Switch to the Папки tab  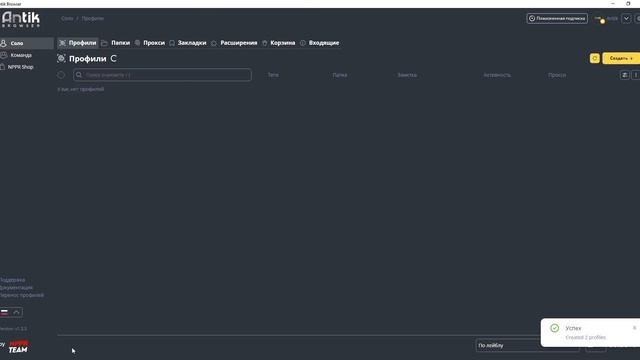tap(116, 43)
